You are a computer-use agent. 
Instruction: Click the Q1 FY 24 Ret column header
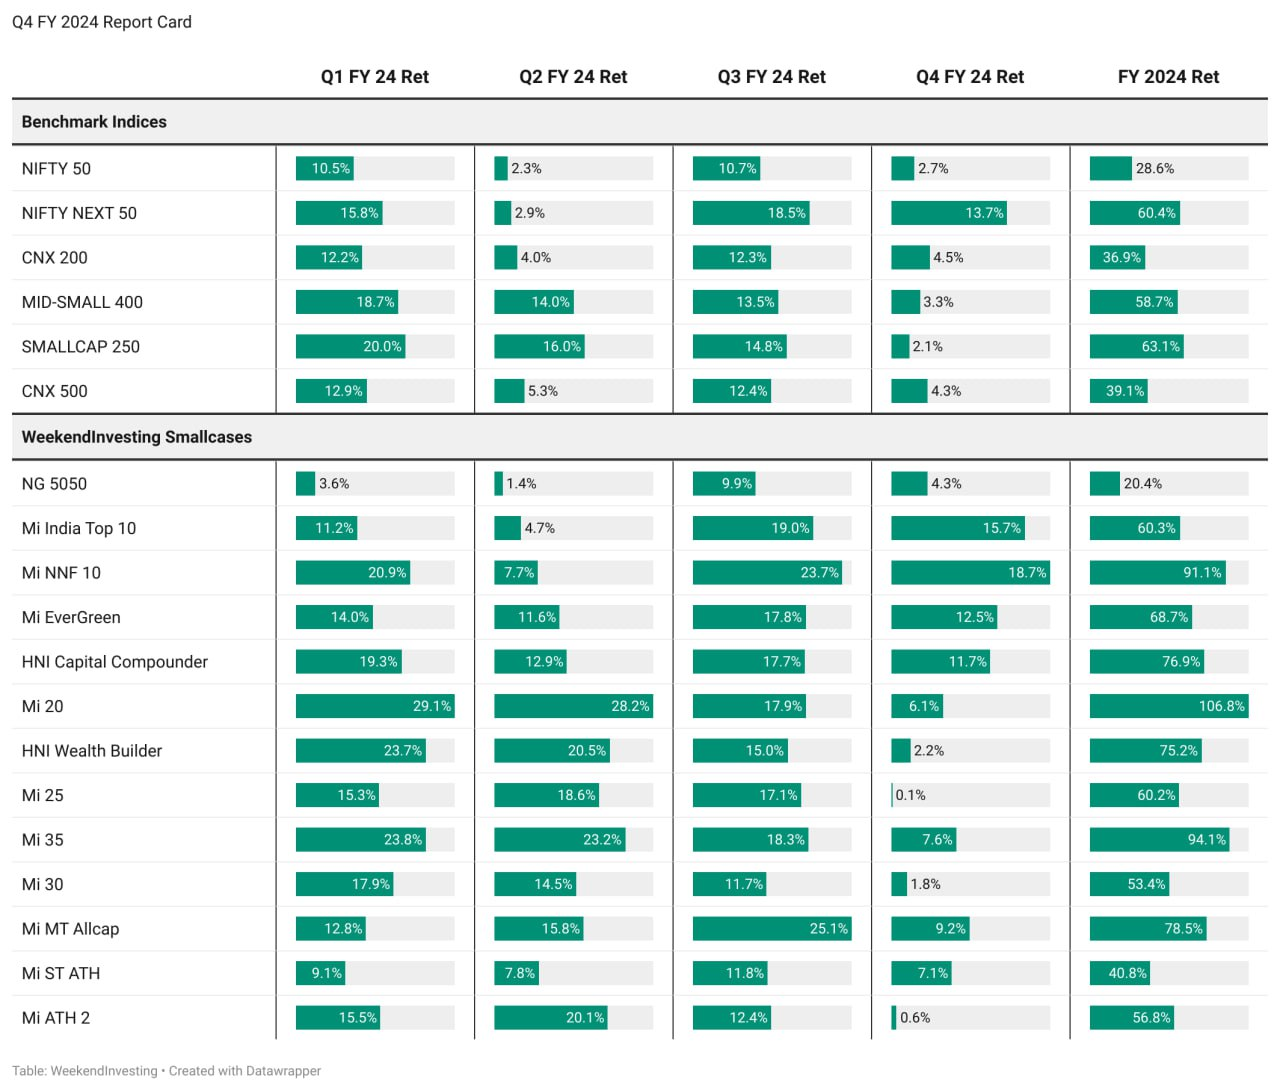tap(374, 77)
